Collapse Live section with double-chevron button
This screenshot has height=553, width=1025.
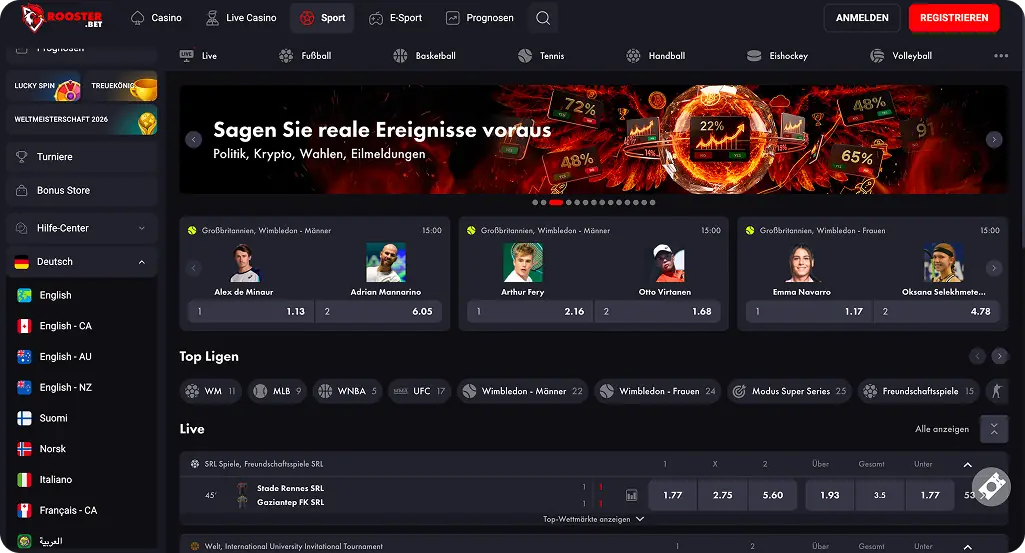pyautogui.click(x=994, y=429)
